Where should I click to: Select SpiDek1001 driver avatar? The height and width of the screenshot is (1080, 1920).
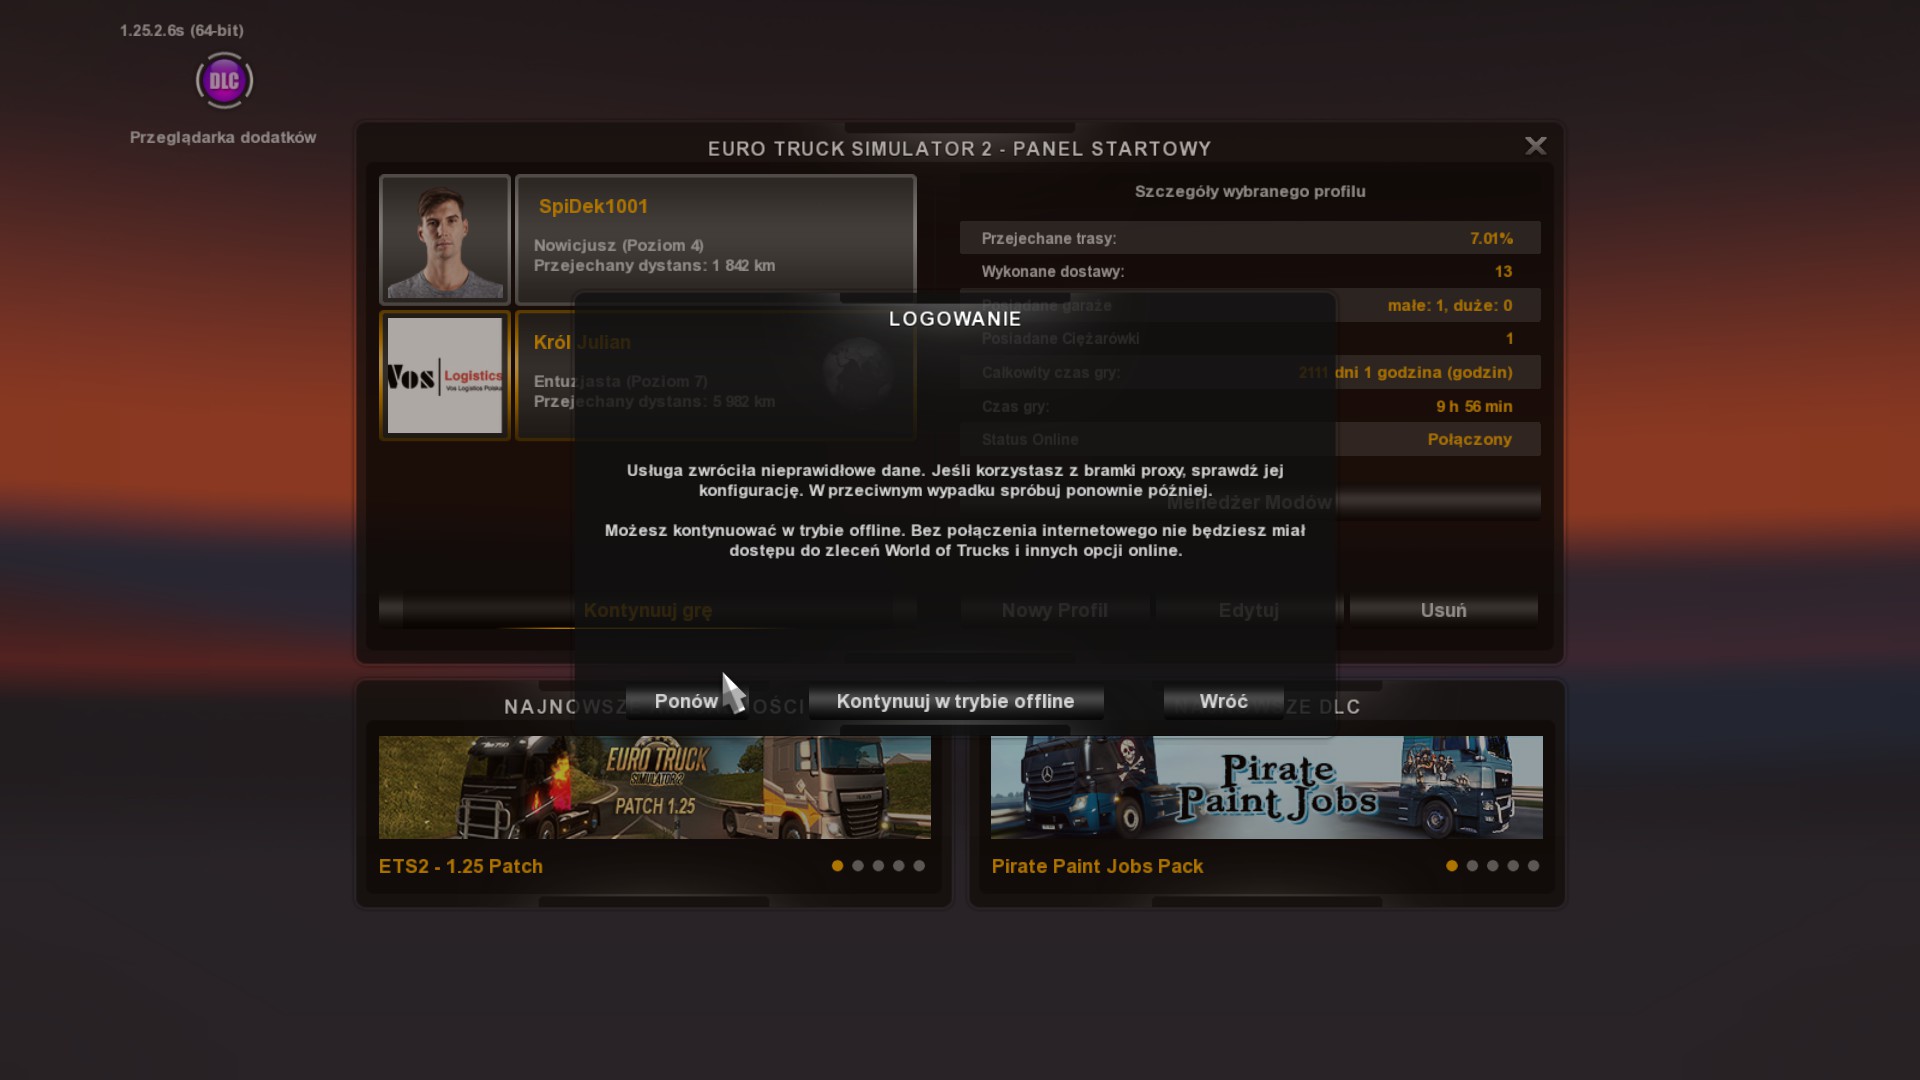point(445,240)
